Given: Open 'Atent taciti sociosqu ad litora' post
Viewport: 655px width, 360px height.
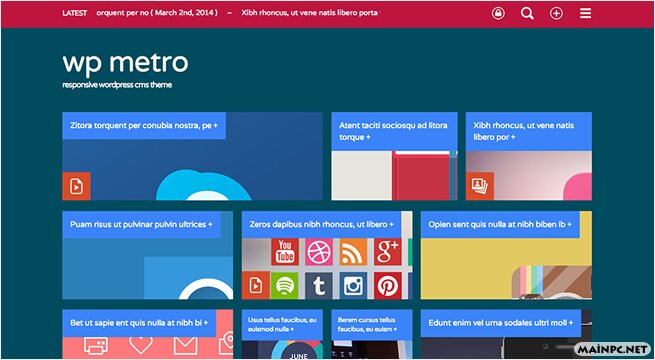Looking at the screenshot, I should coord(394,131).
